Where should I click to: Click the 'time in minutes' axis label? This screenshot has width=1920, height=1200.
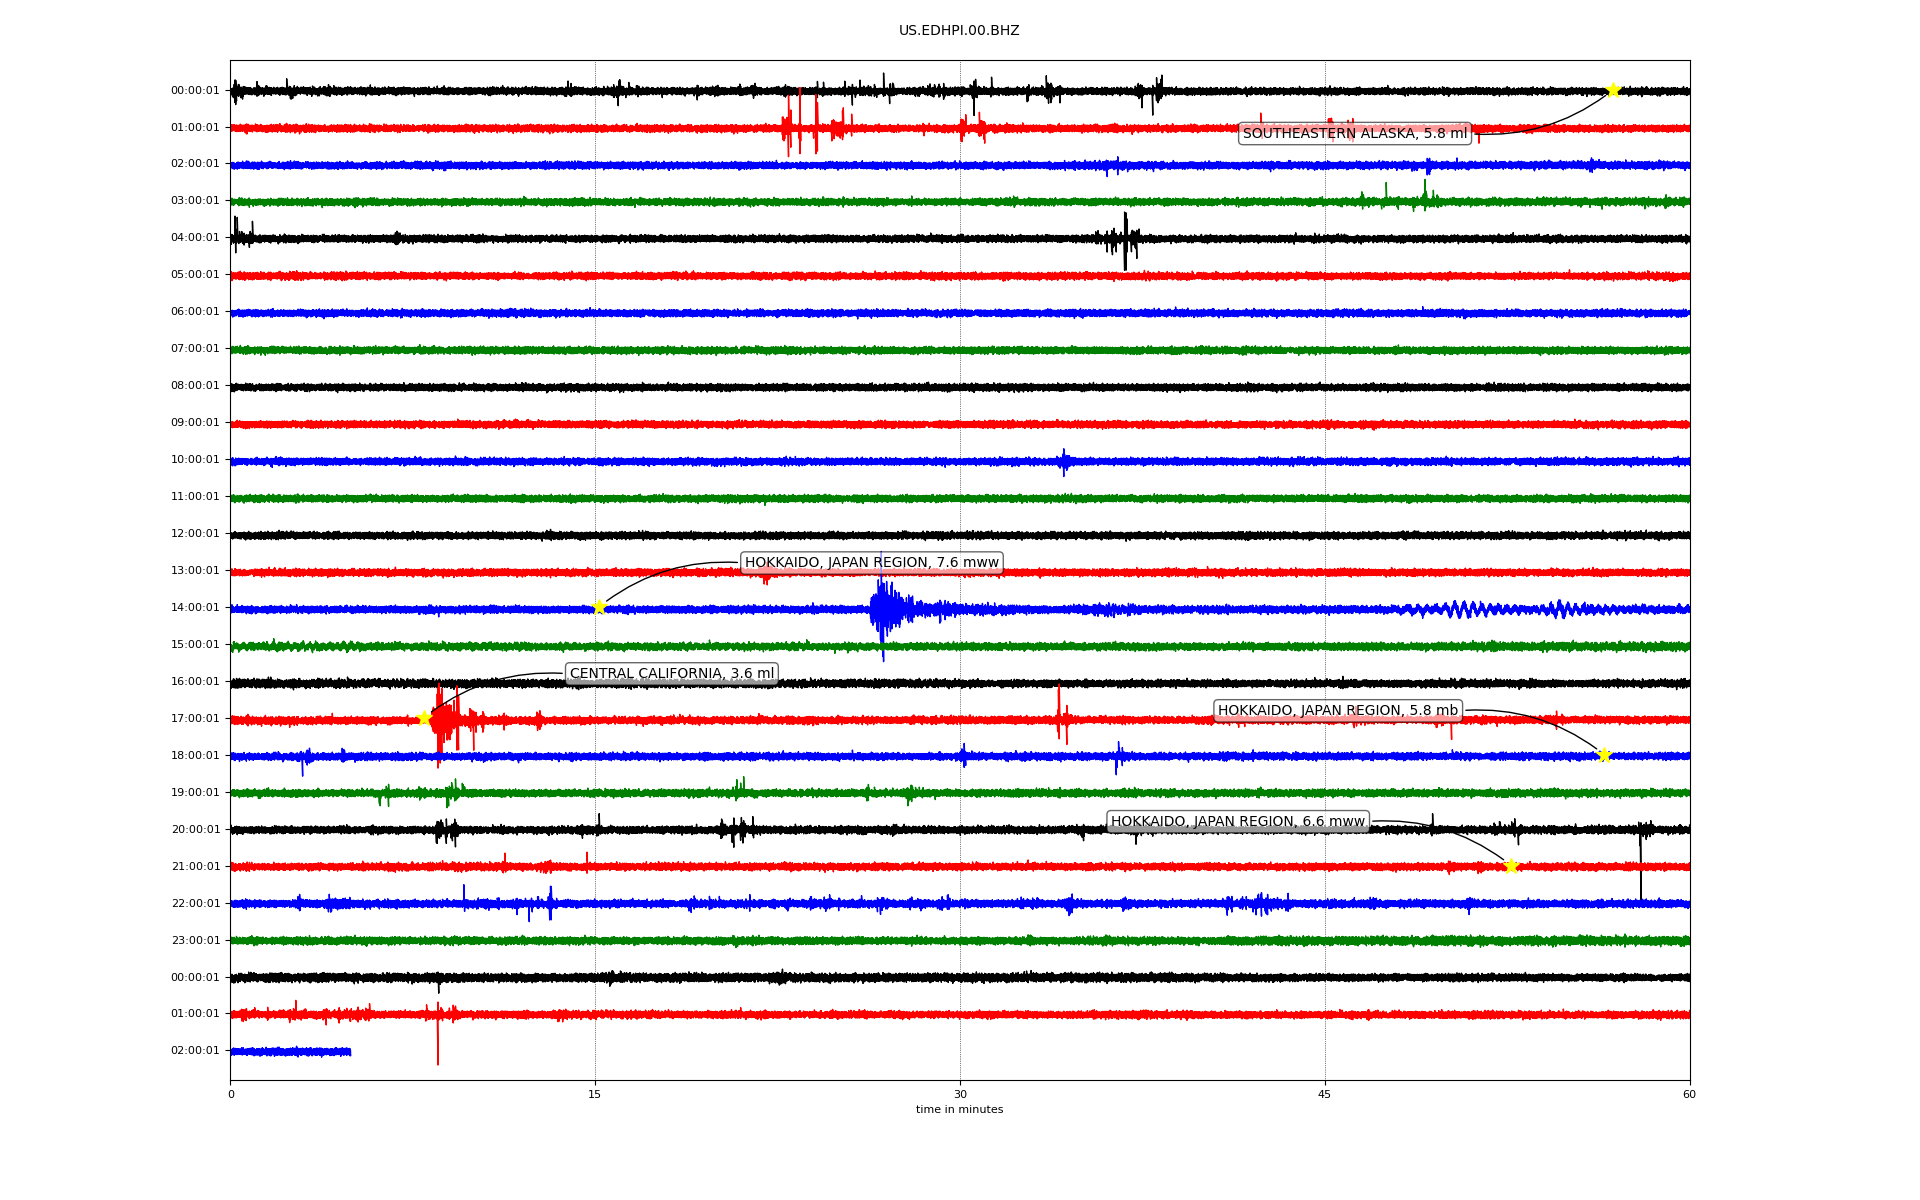959,1109
